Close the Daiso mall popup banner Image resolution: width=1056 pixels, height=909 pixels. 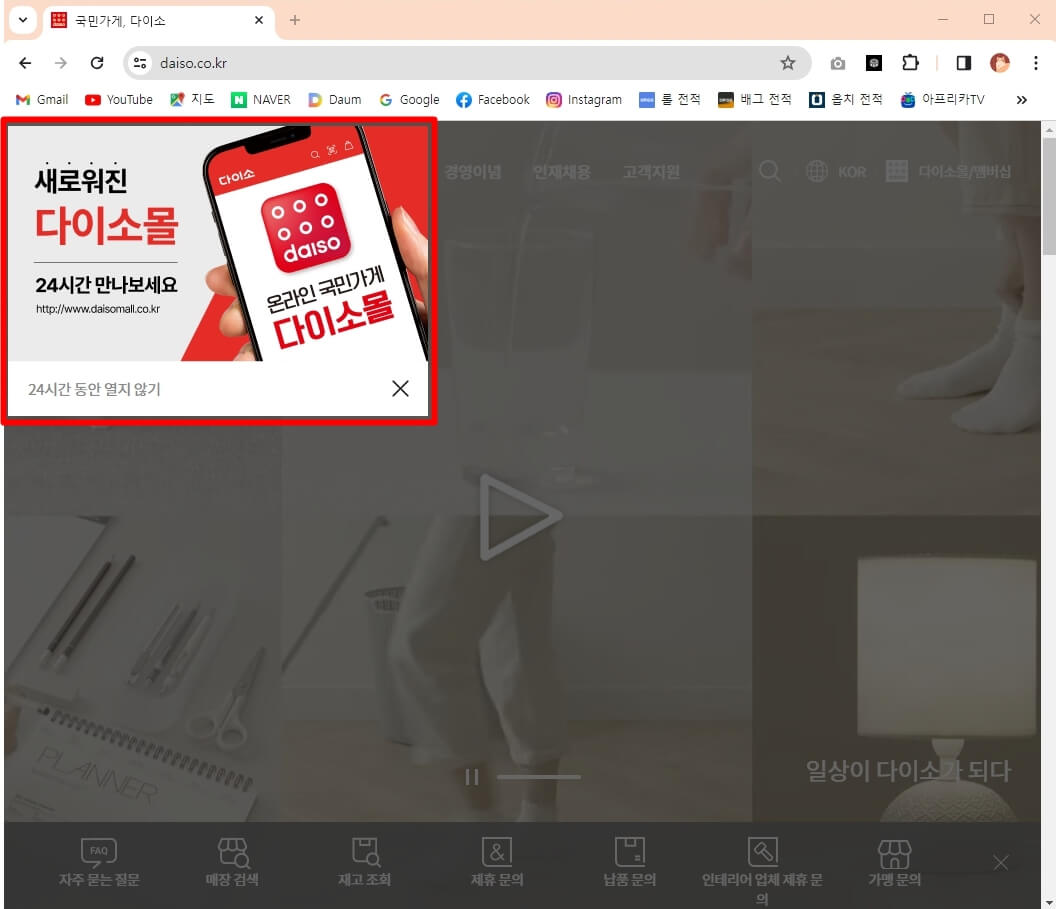click(x=400, y=389)
